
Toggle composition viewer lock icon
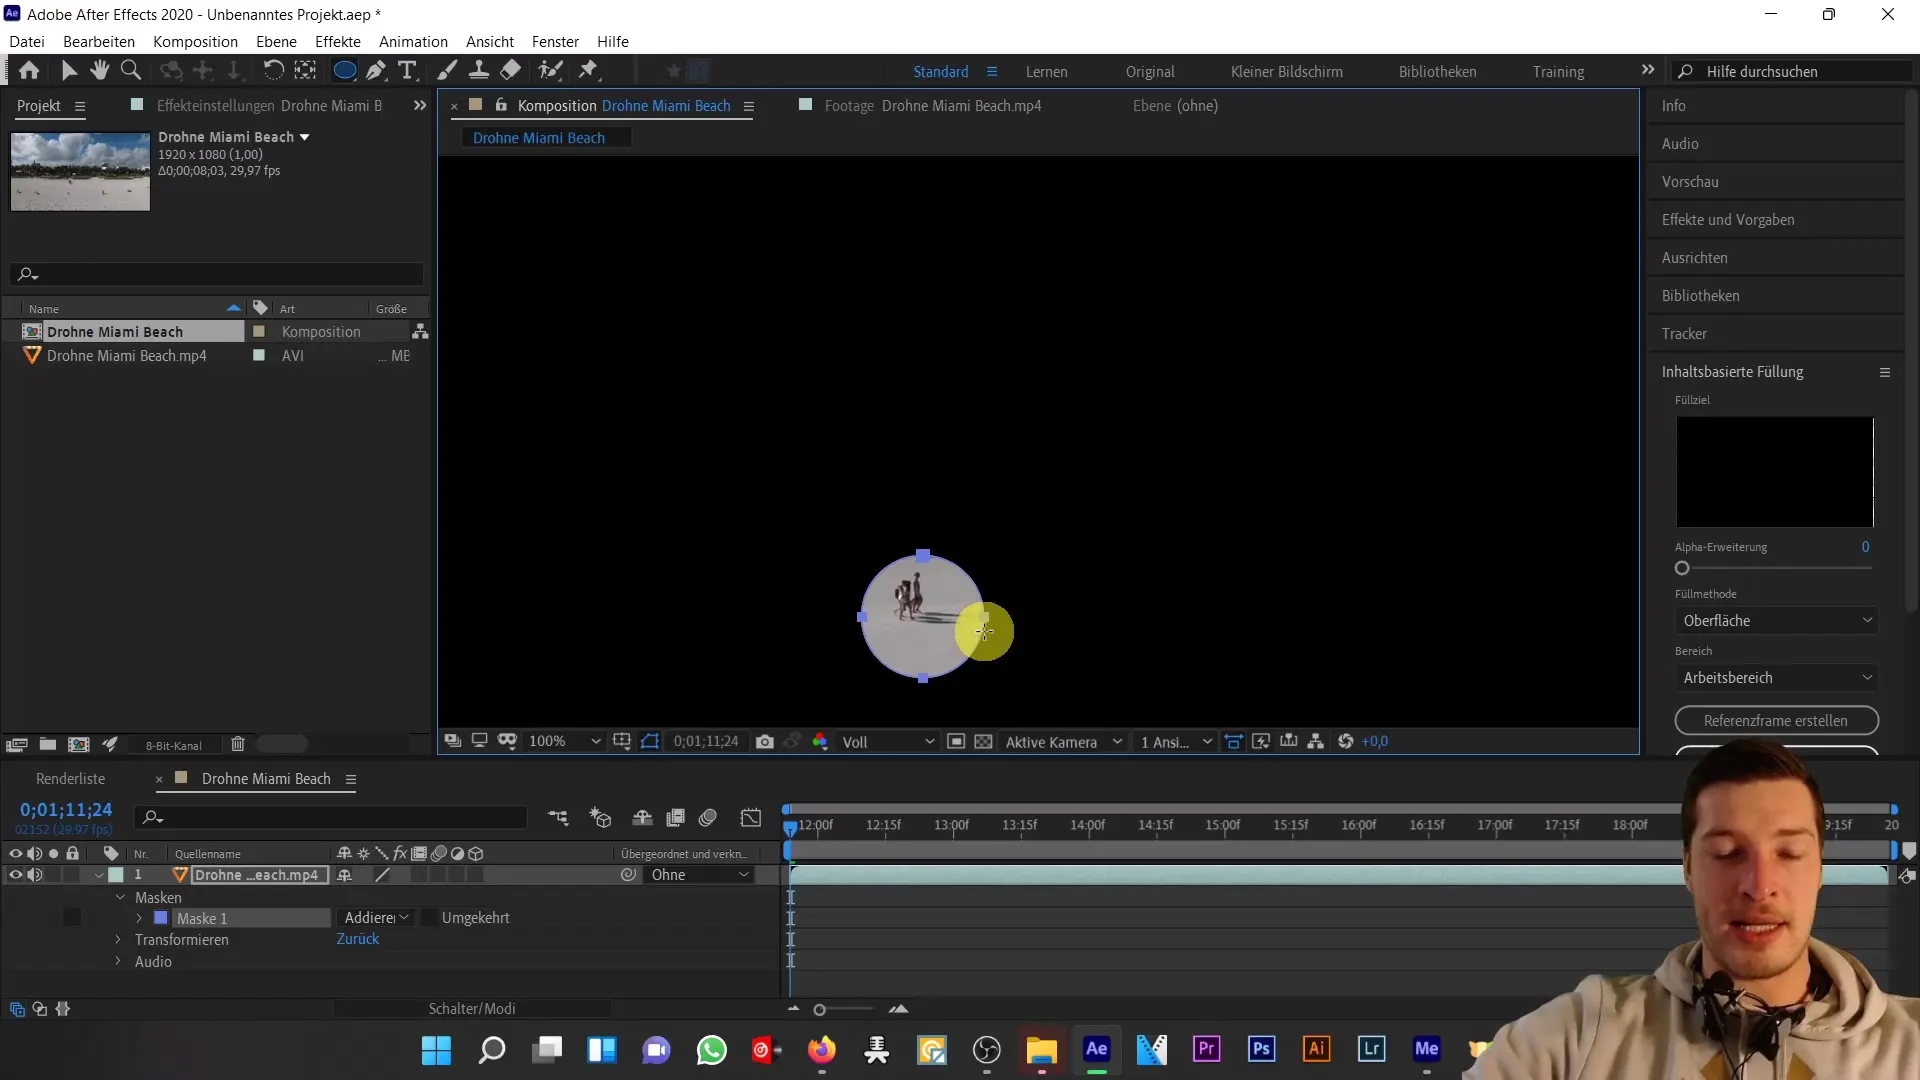point(502,105)
